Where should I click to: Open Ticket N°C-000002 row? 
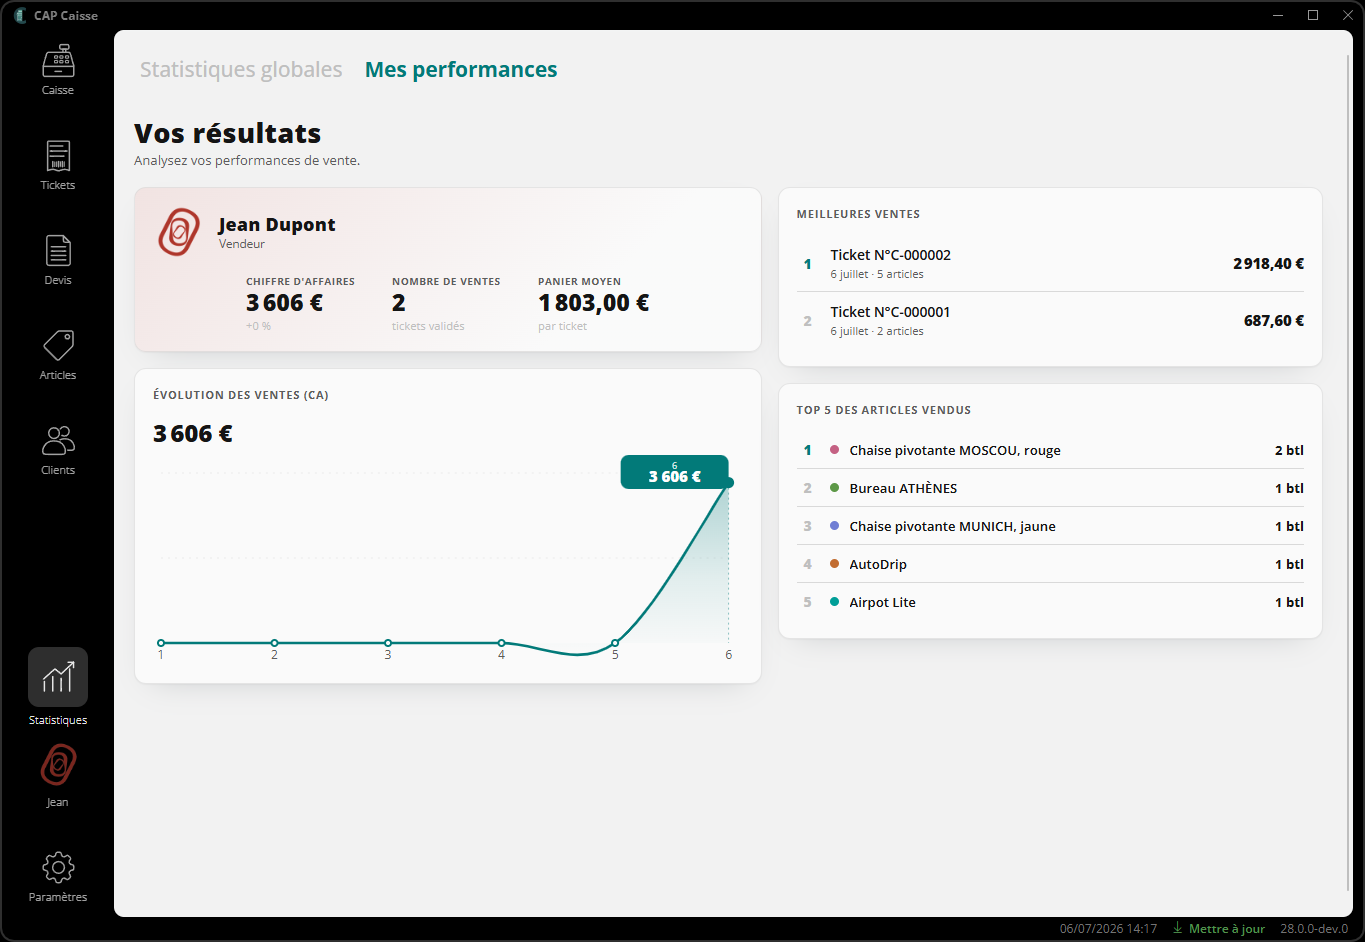1050,264
